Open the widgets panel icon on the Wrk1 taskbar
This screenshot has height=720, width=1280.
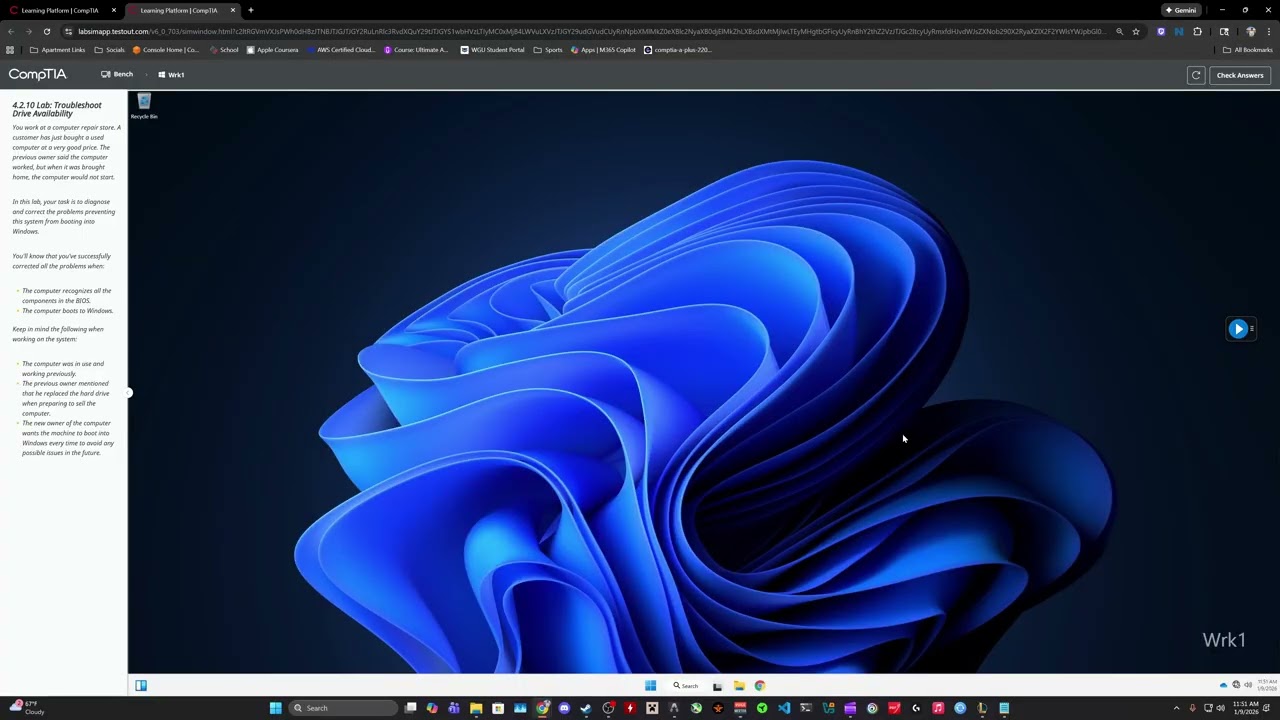[141, 686]
